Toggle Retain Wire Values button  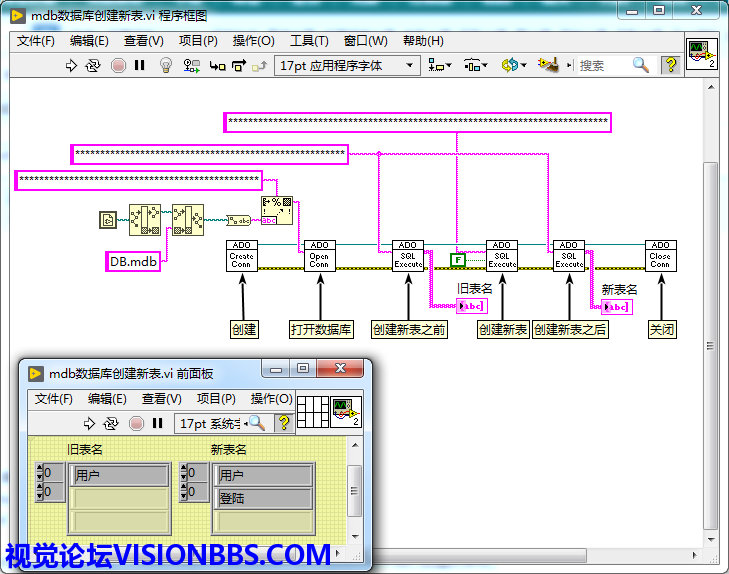coord(191,65)
